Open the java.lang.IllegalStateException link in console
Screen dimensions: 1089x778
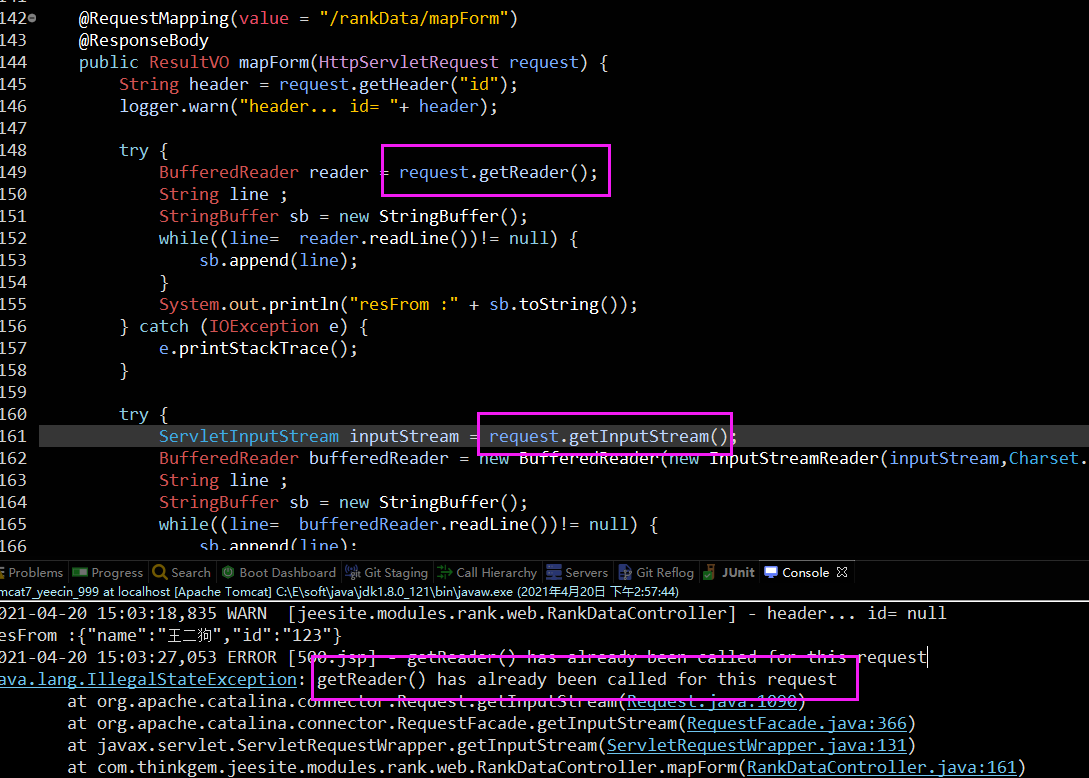click(x=148, y=679)
